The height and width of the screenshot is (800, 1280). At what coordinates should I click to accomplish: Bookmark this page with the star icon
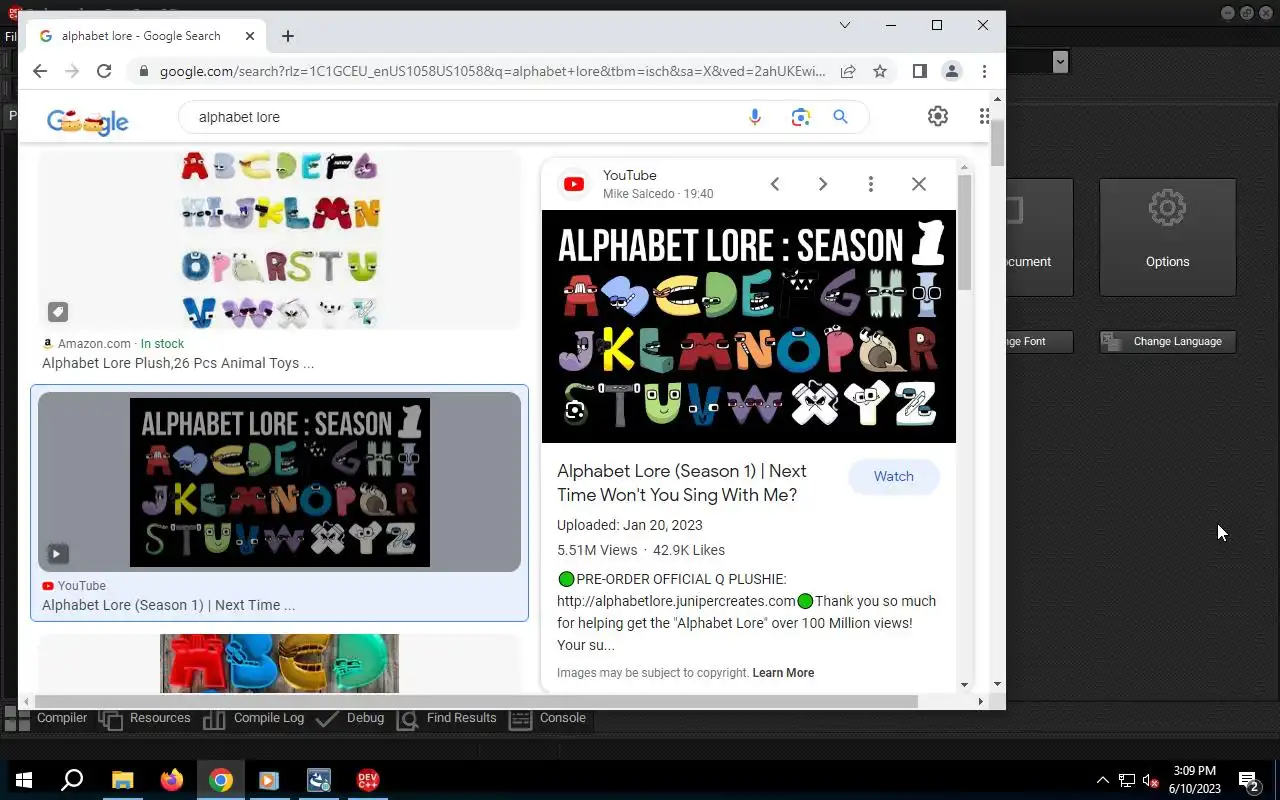coord(880,71)
